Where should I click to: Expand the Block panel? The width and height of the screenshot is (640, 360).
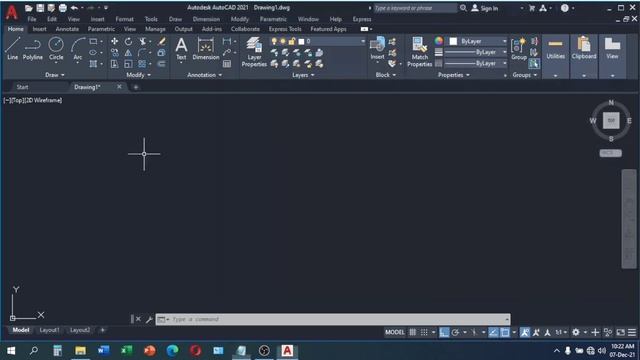coord(386,75)
